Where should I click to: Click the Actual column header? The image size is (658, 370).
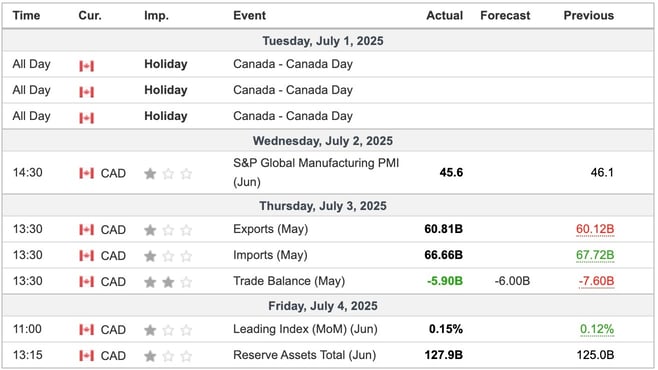pyautogui.click(x=445, y=16)
